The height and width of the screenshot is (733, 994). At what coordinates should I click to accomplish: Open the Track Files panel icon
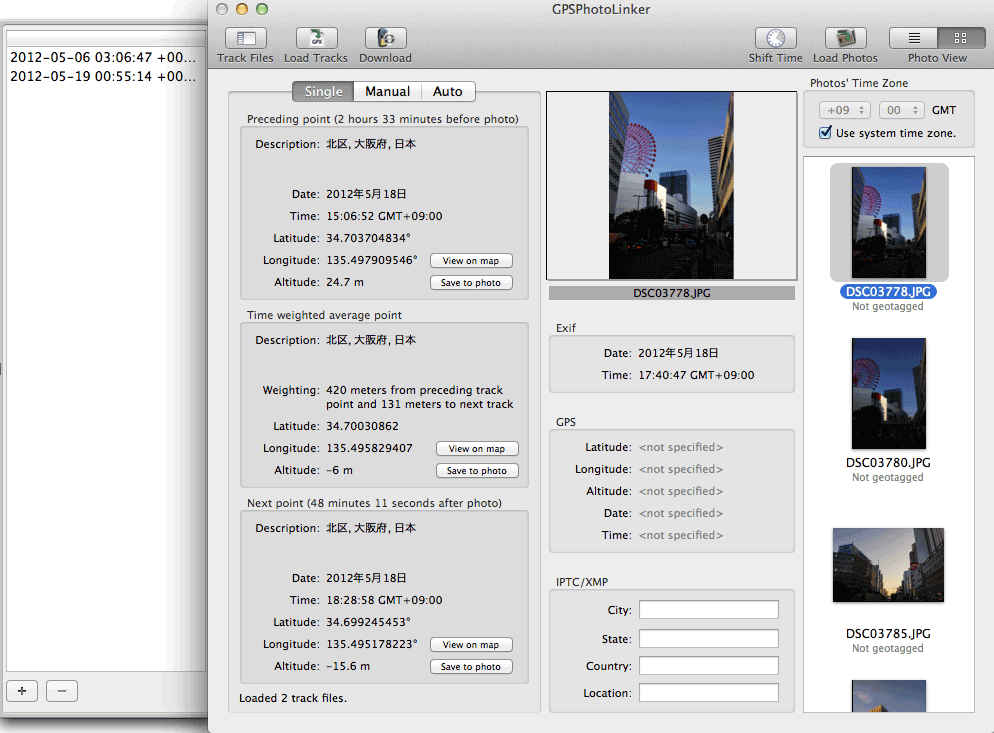point(245,39)
